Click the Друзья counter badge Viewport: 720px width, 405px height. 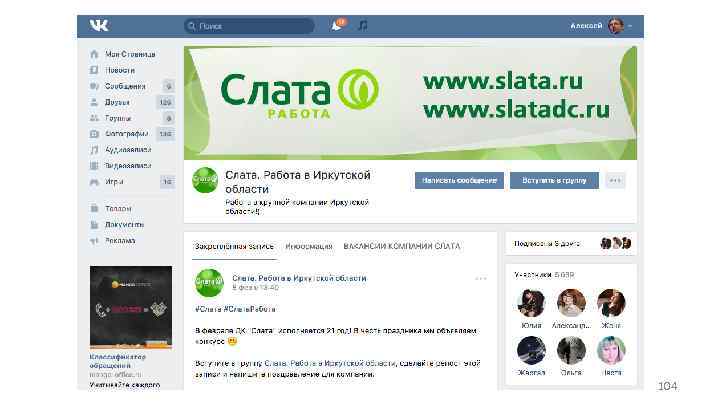click(165, 102)
